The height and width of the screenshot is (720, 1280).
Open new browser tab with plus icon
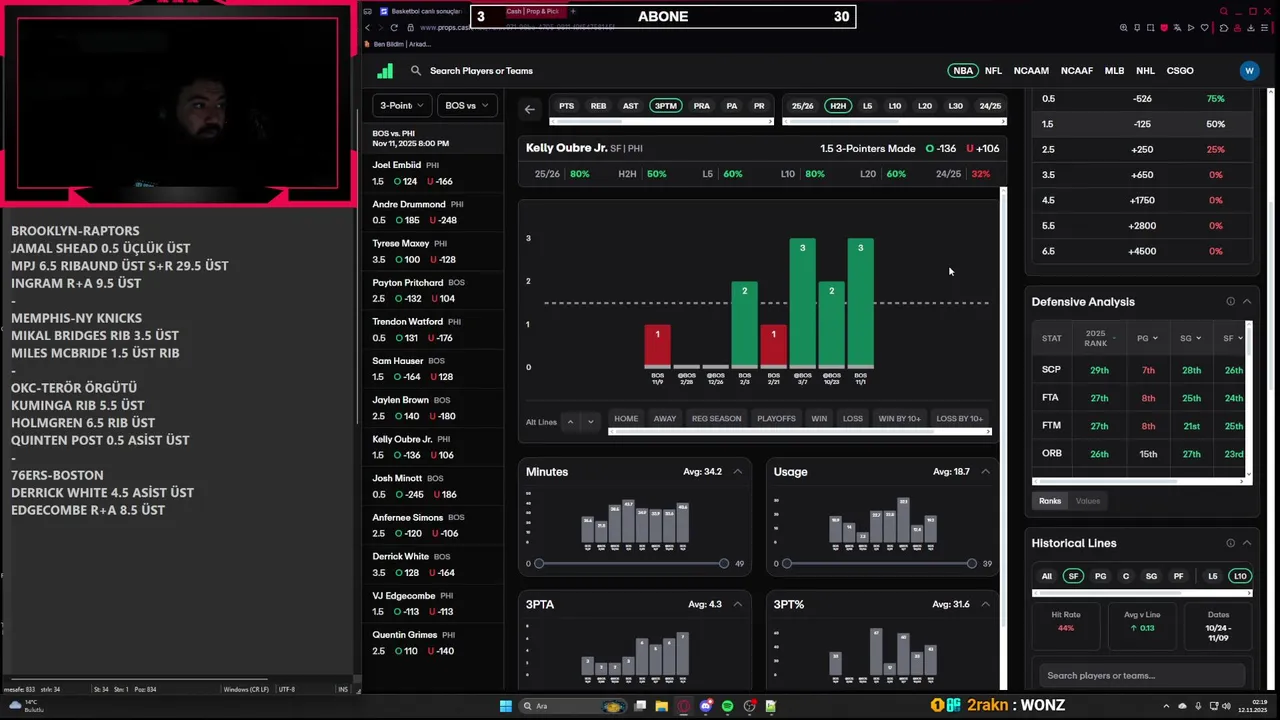click(573, 11)
